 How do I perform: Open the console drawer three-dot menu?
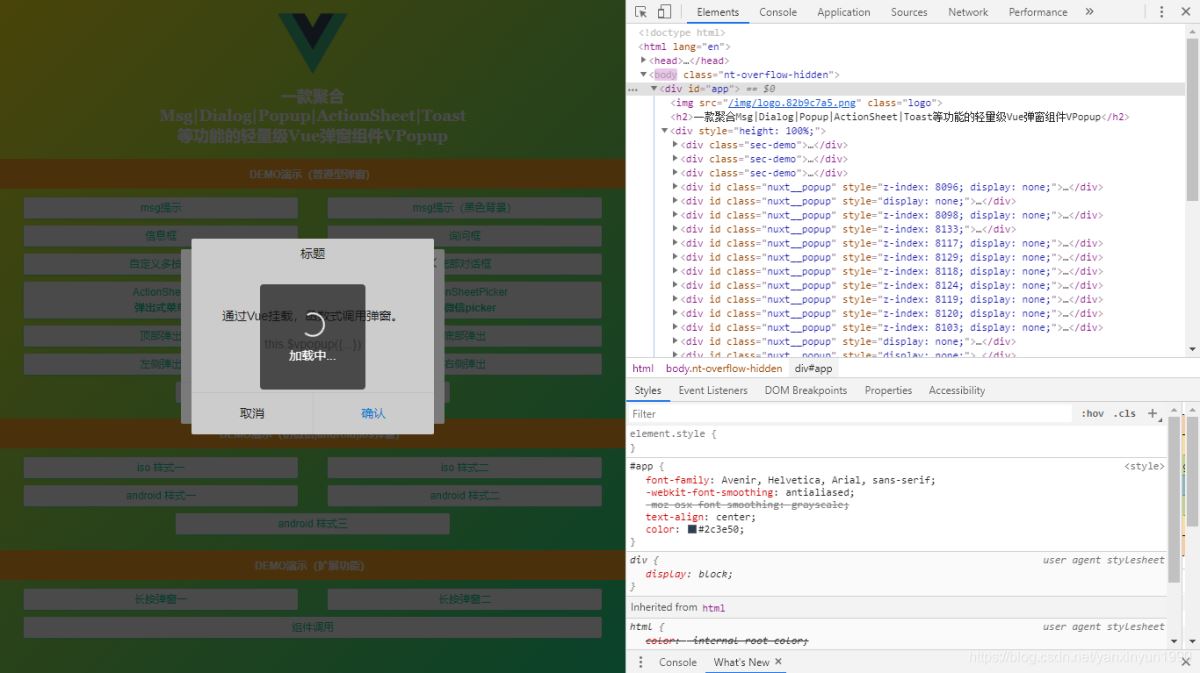[641, 662]
